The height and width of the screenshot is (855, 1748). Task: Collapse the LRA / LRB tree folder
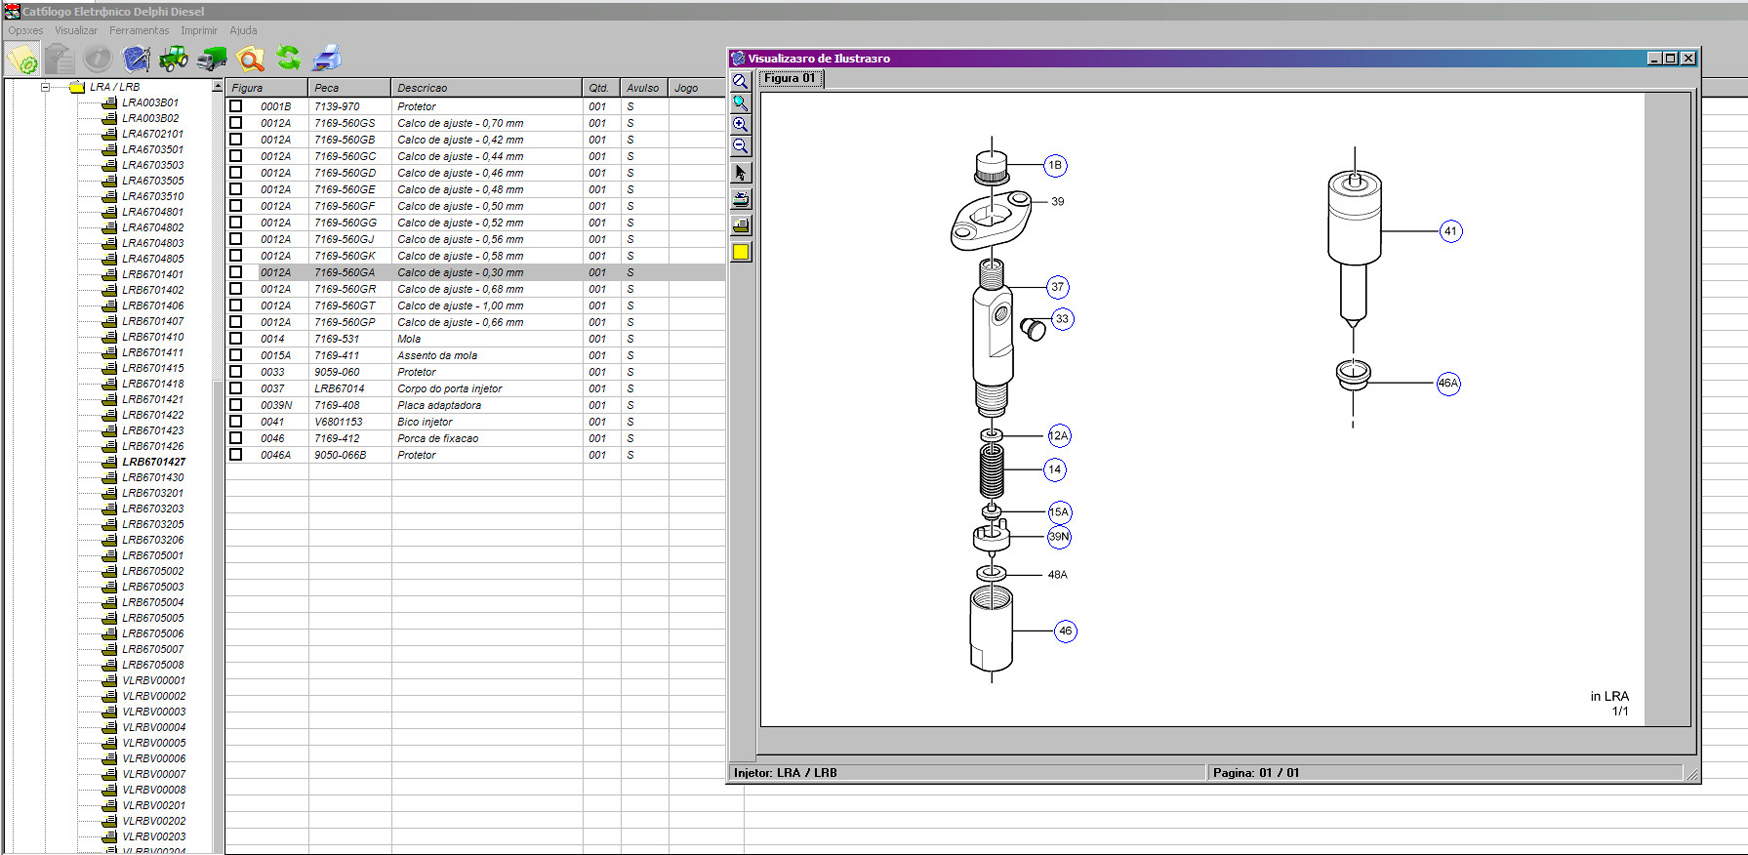45,87
